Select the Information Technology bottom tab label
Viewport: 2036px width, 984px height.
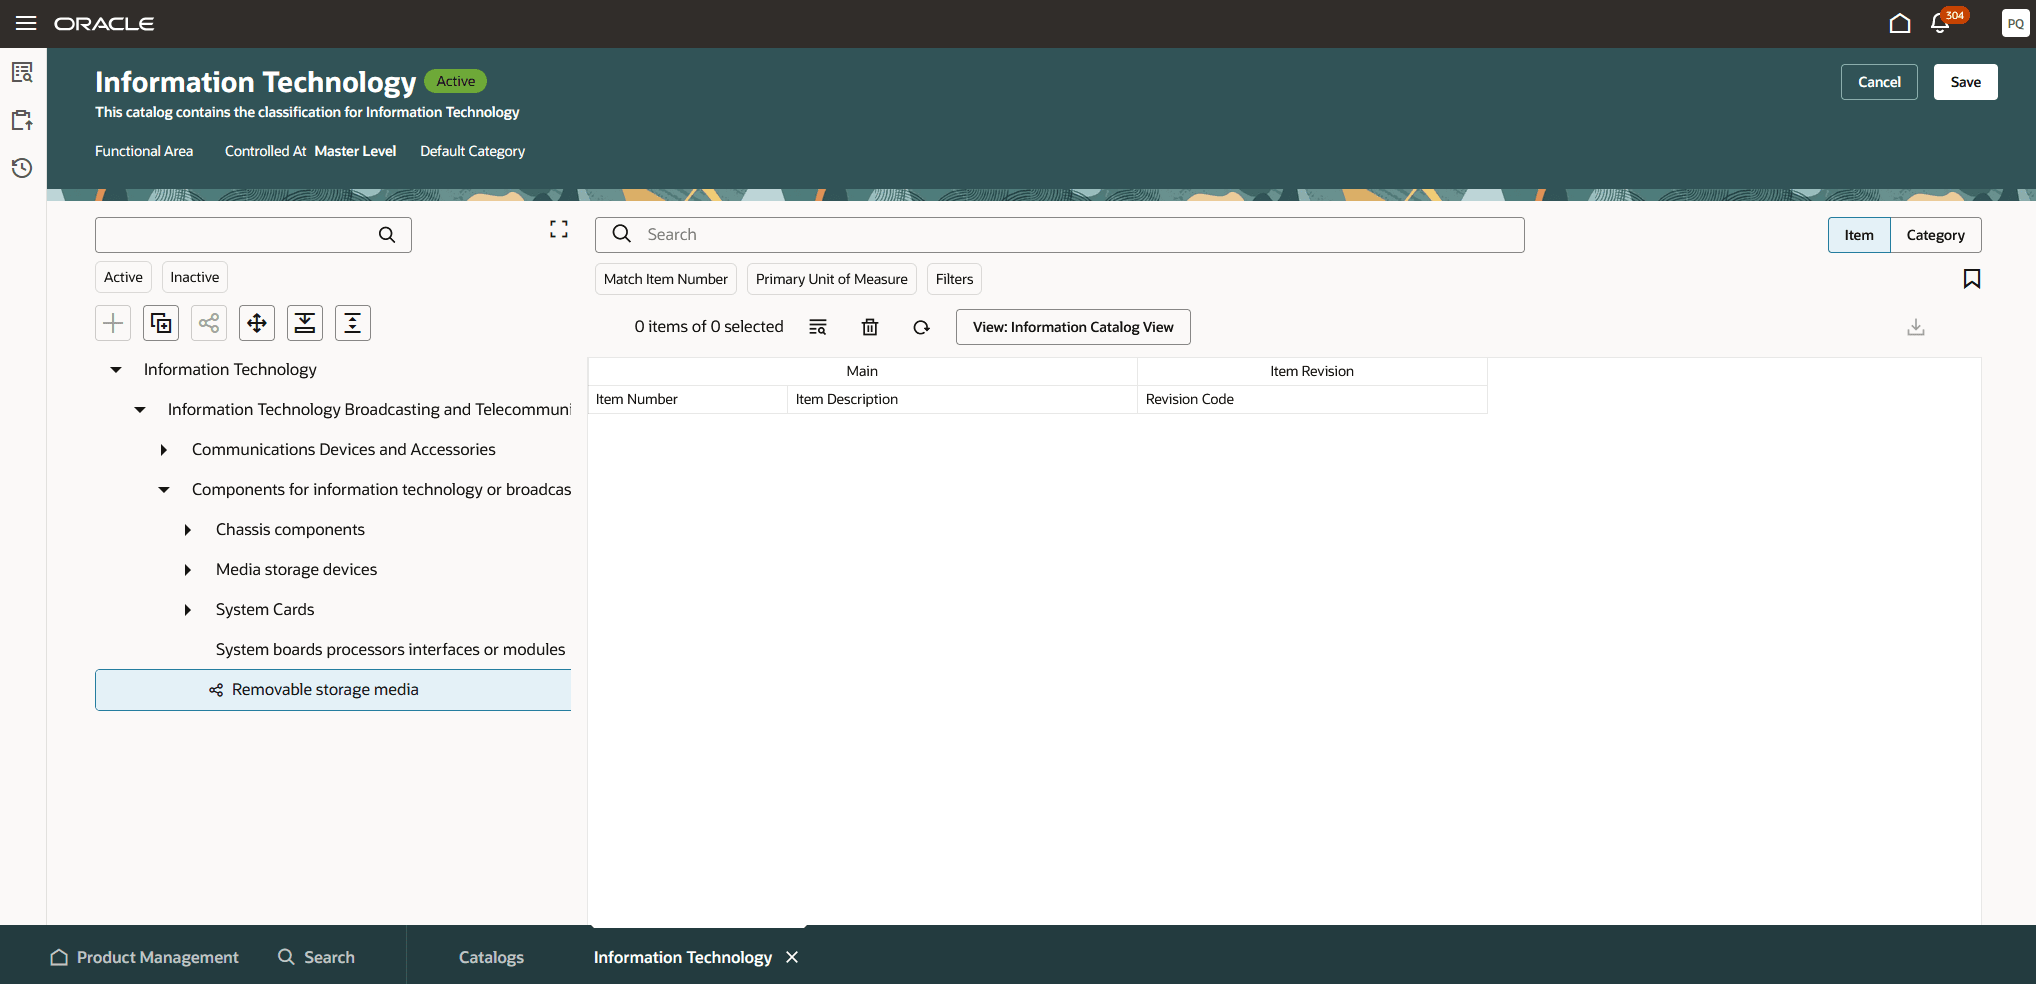click(683, 957)
